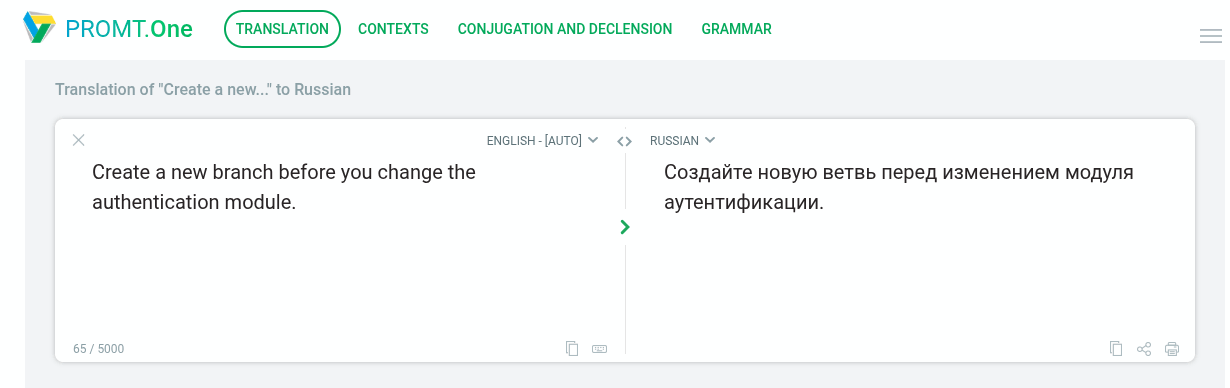Print the translation
The height and width of the screenshot is (388, 1230).
[1172, 349]
